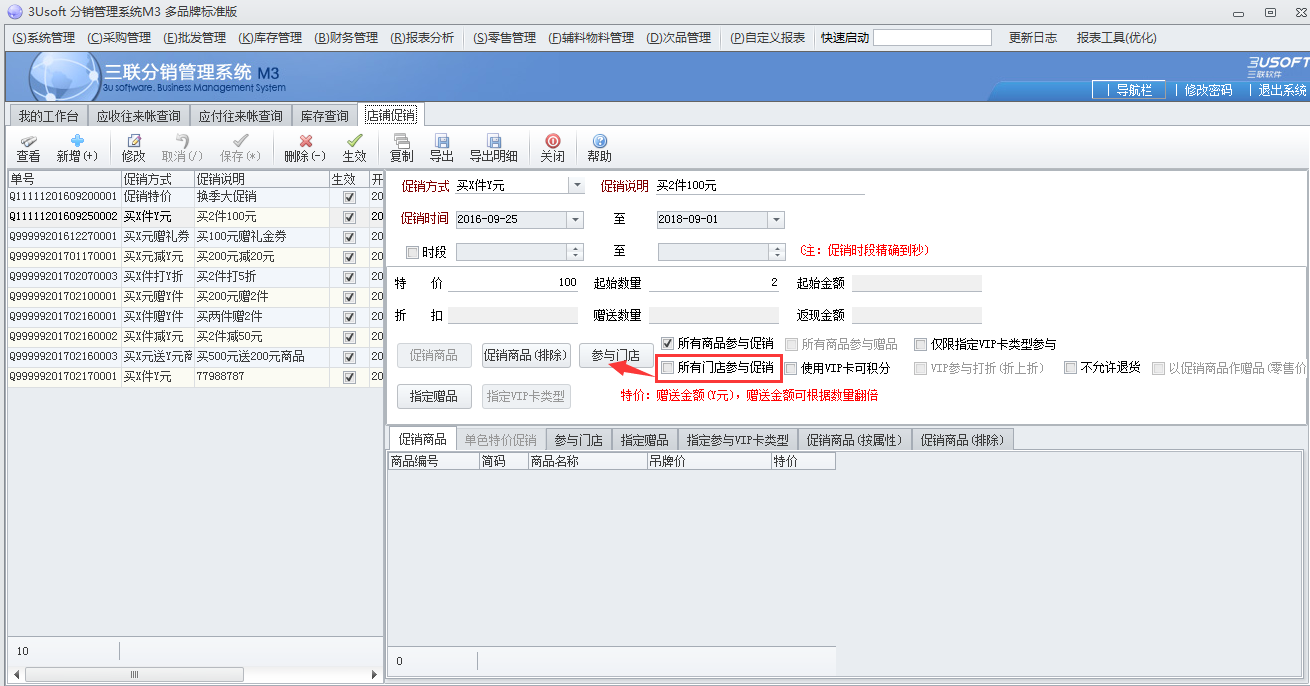1310x686 pixels.
Task: Open the start date 2016-09-25 dropdown
Action: click(575, 220)
